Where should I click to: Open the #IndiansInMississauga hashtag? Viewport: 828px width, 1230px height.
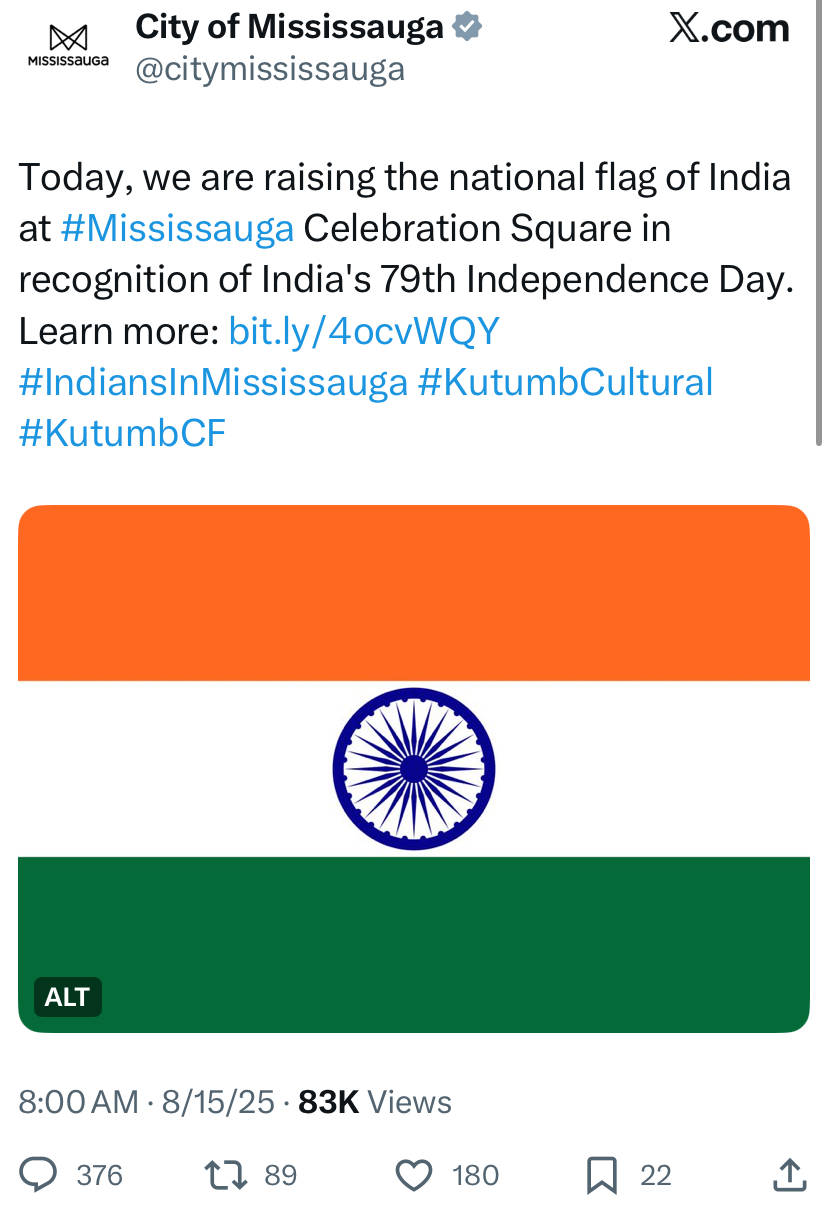click(214, 382)
